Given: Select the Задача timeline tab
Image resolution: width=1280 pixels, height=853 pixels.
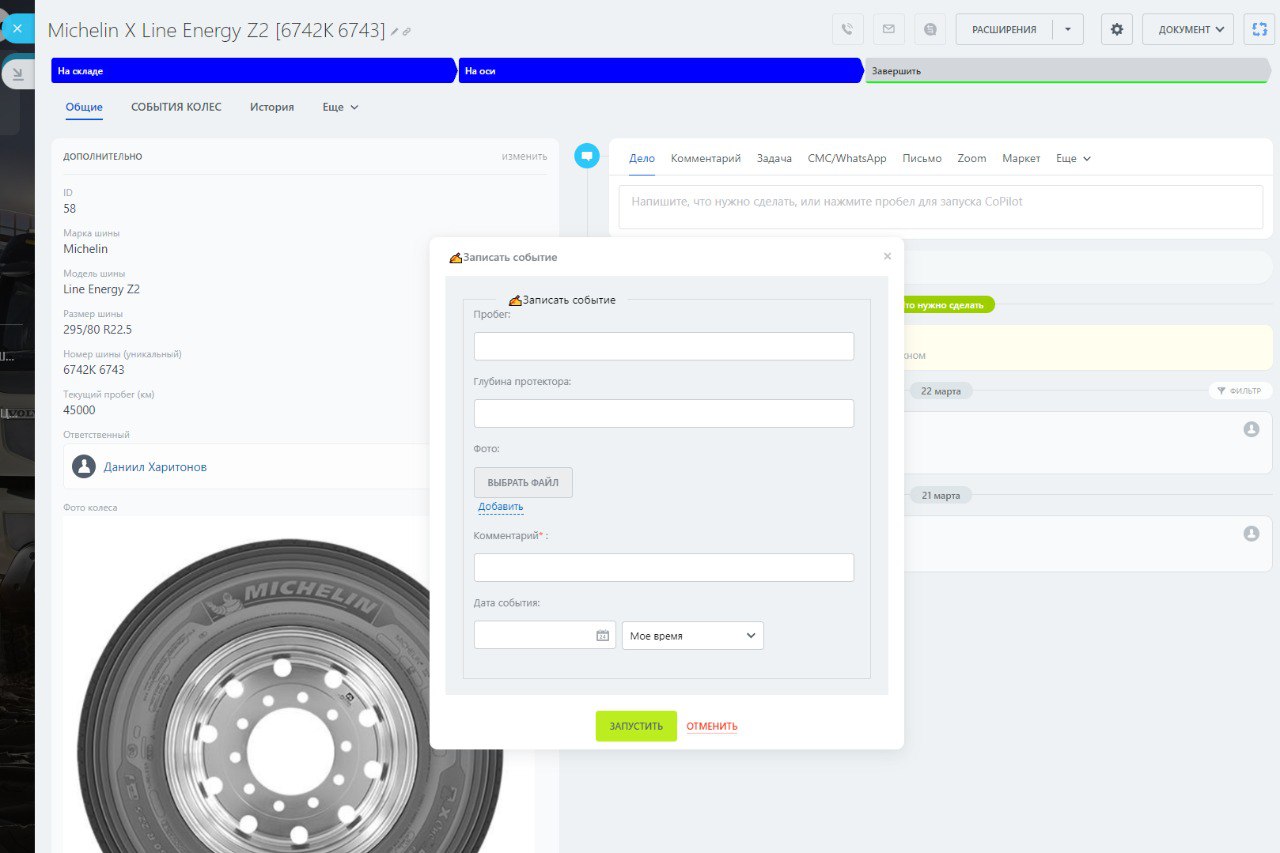Looking at the screenshot, I should coord(774,158).
